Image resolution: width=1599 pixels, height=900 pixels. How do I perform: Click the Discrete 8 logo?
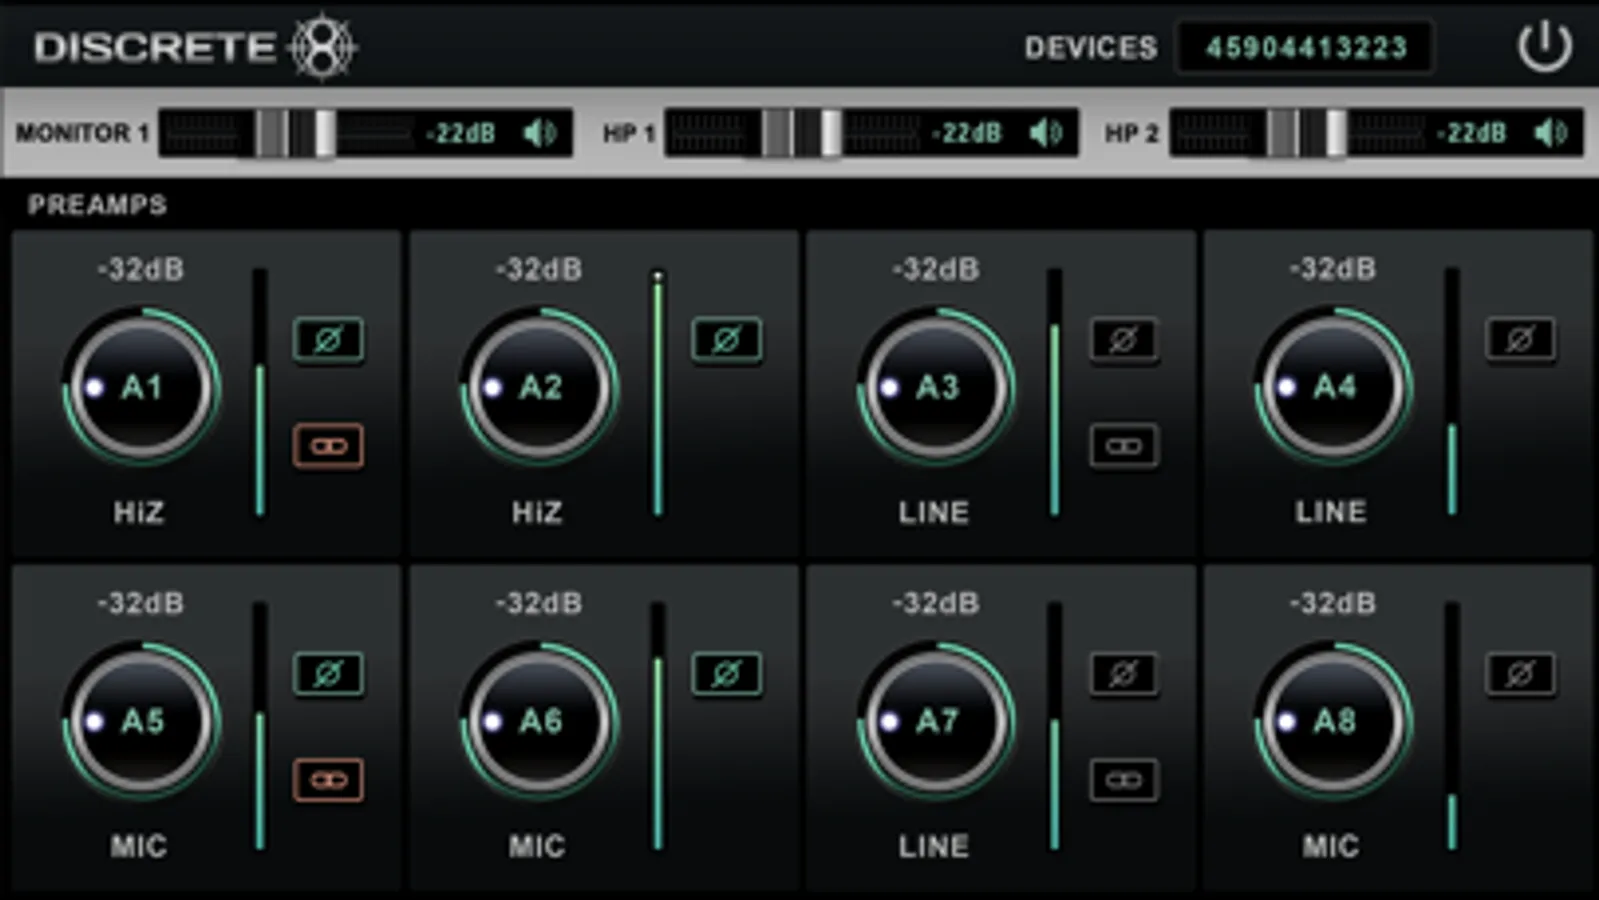[x=195, y=46]
